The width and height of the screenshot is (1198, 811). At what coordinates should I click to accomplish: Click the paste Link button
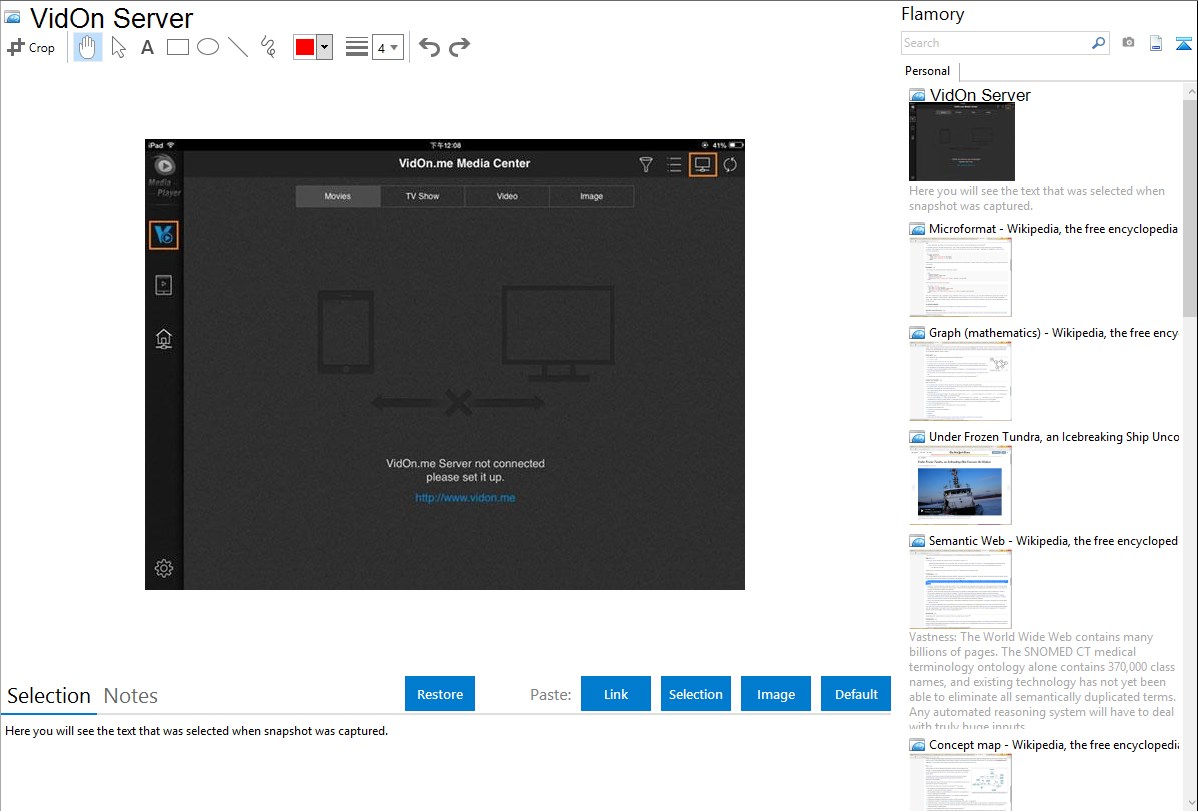click(x=616, y=694)
